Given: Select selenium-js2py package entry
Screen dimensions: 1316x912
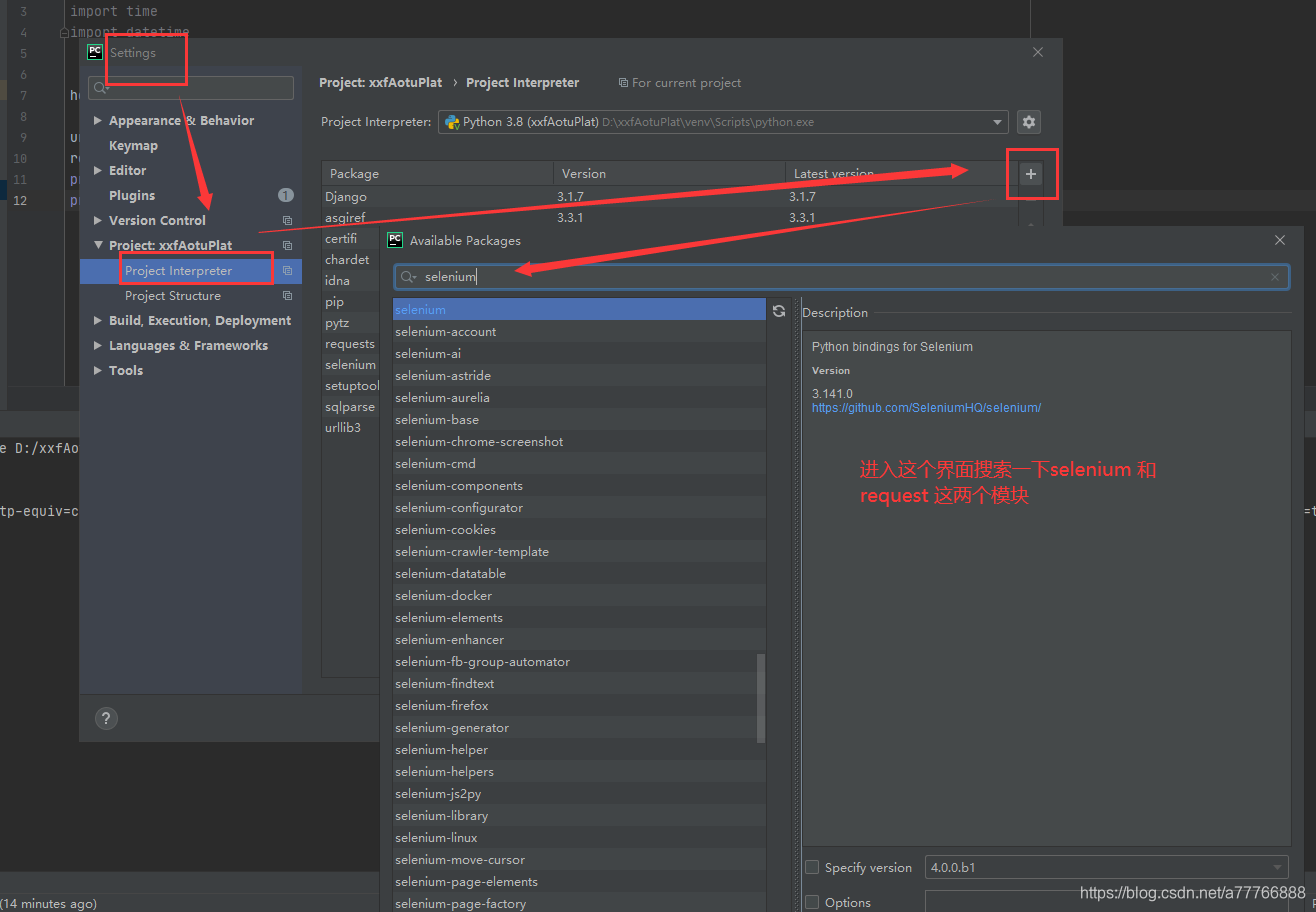Looking at the screenshot, I should [x=579, y=794].
